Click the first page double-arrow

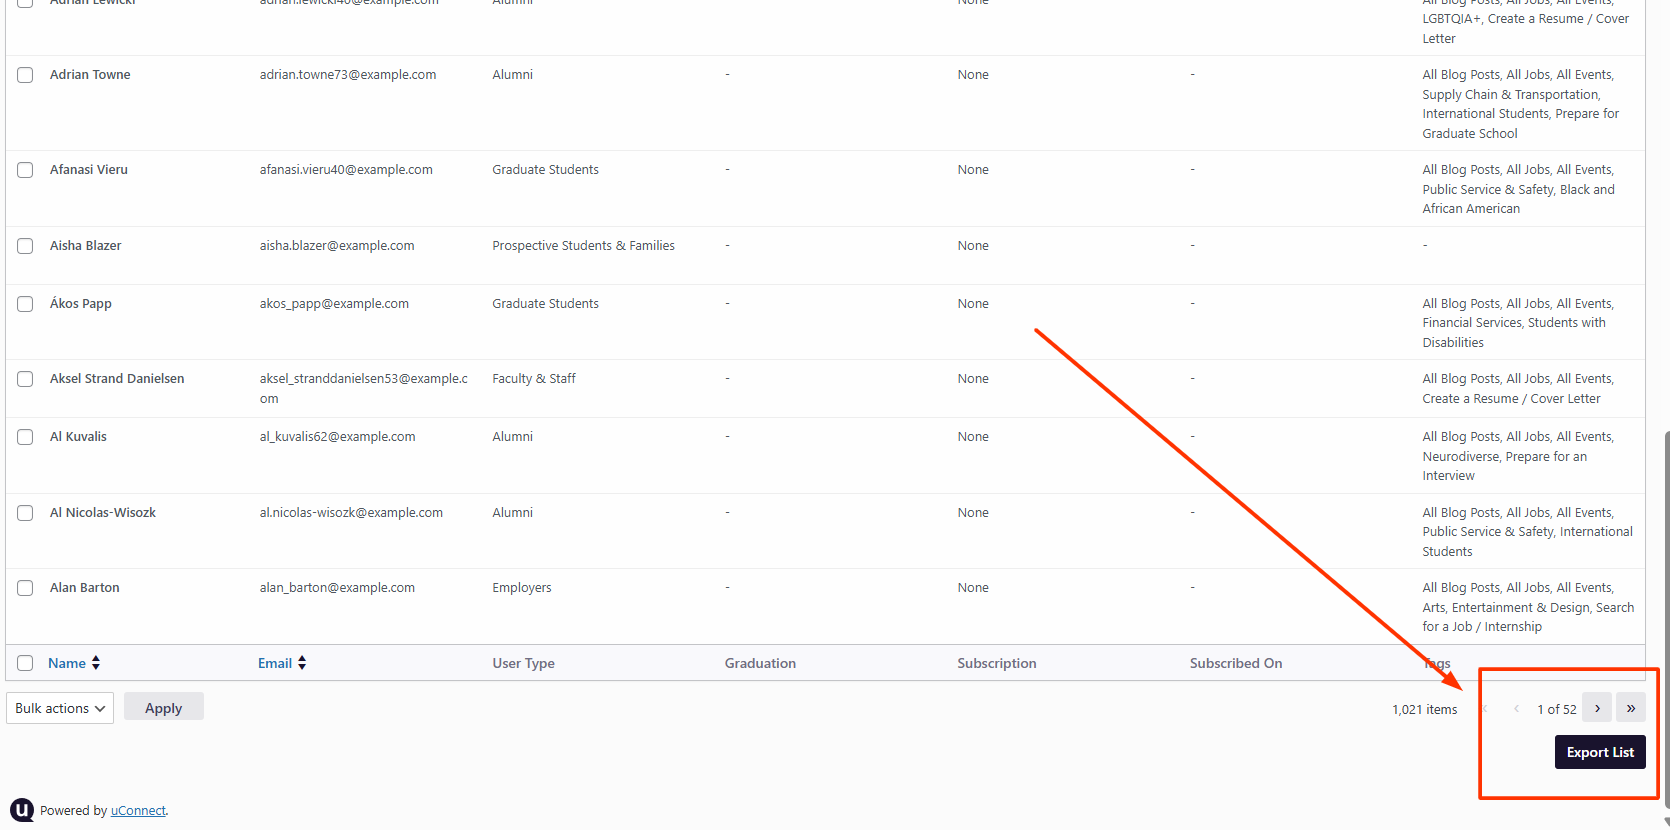1485,708
